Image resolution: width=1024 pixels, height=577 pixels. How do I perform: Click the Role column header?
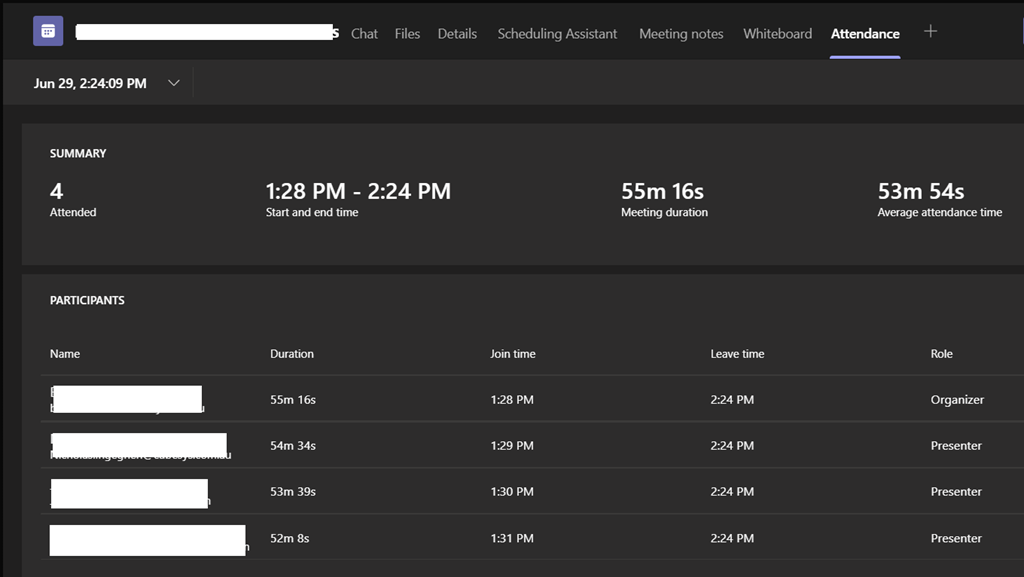(941, 354)
